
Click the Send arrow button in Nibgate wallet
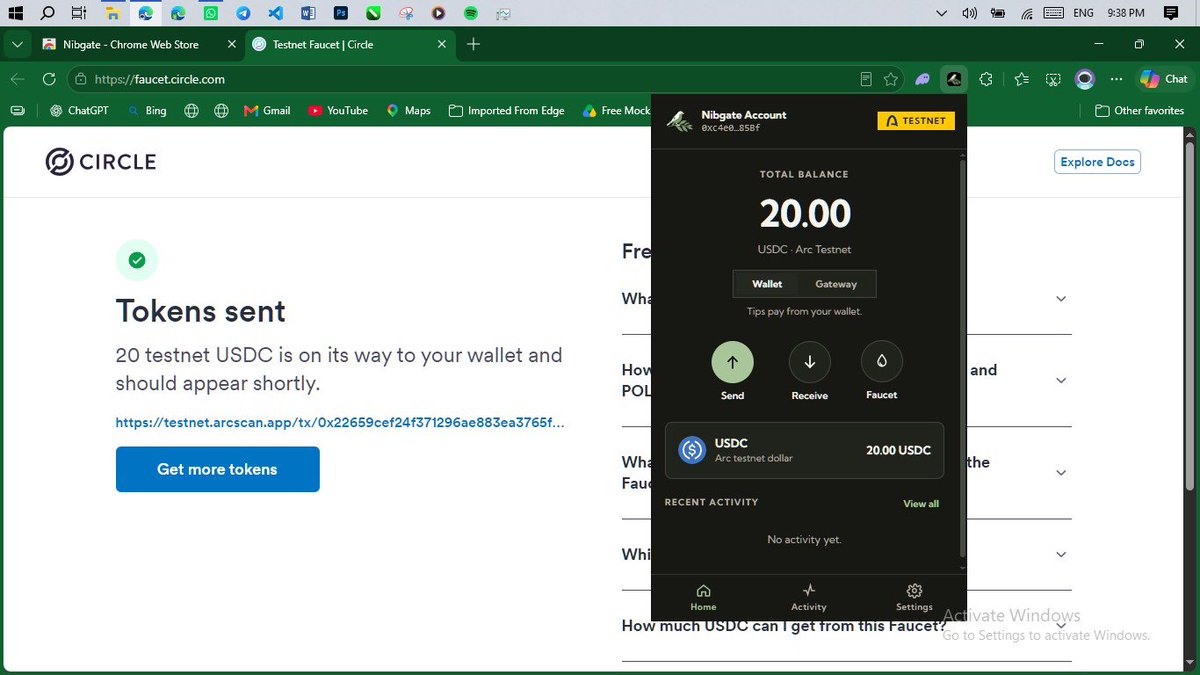(x=732, y=362)
